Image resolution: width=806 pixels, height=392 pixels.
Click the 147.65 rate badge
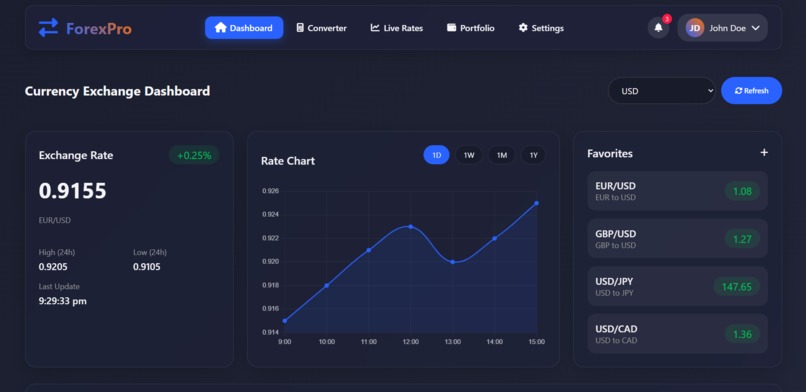point(737,287)
